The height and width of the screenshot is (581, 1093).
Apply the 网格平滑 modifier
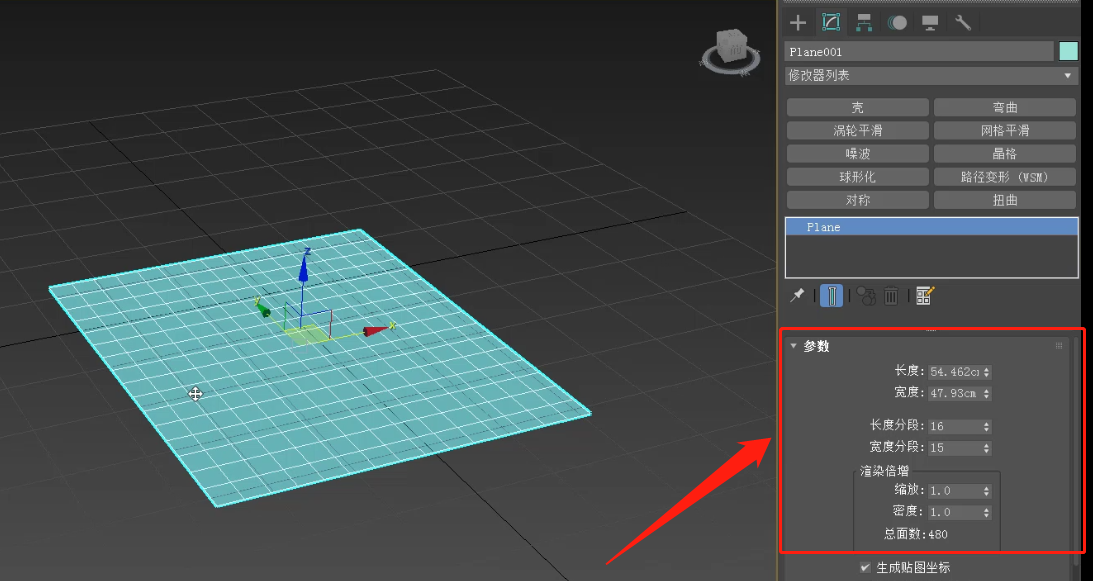(x=1004, y=130)
